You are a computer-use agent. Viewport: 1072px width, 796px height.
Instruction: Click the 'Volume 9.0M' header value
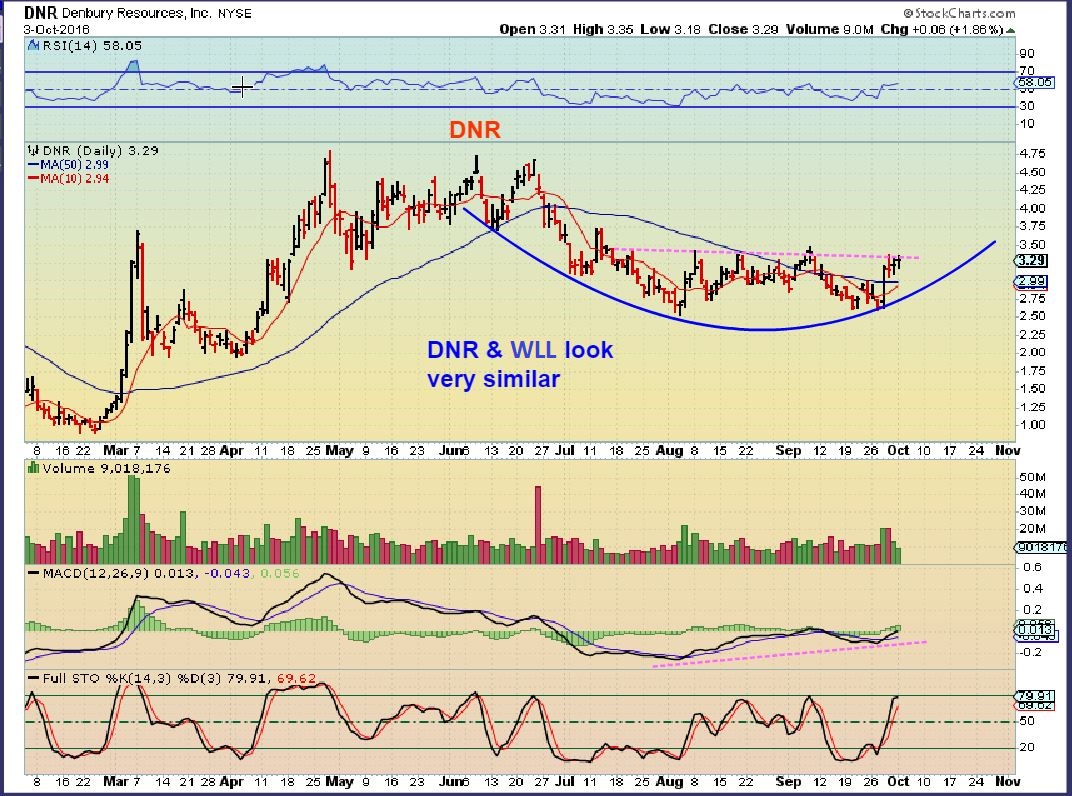pos(830,29)
